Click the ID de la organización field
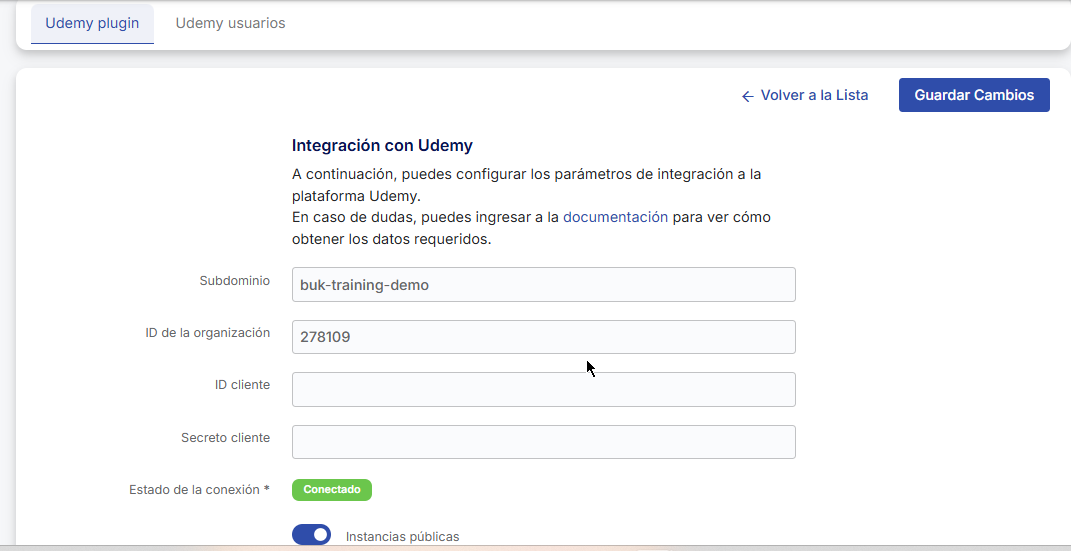Image resolution: width=1071 pixels, height=551 pixels. click(544, 337)
